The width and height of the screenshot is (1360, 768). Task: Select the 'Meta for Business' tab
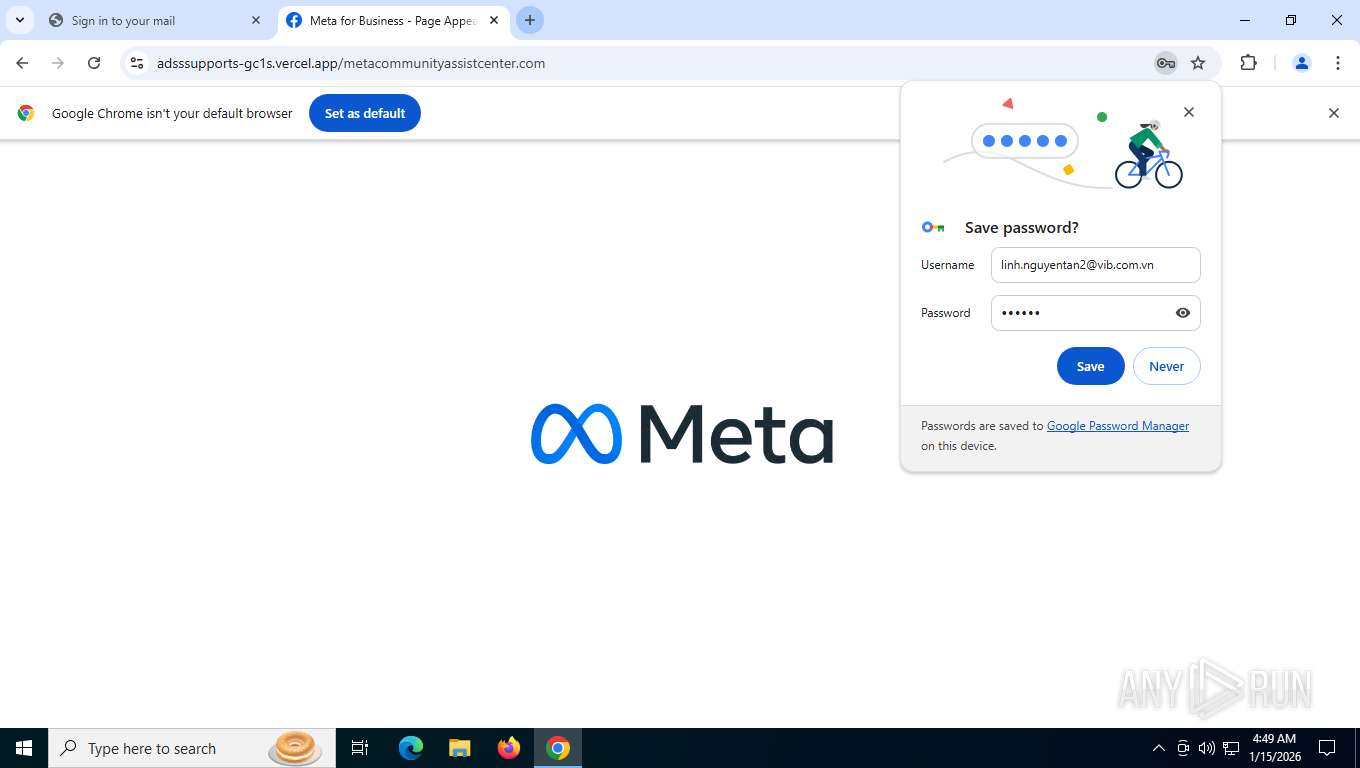coord(393,20)
